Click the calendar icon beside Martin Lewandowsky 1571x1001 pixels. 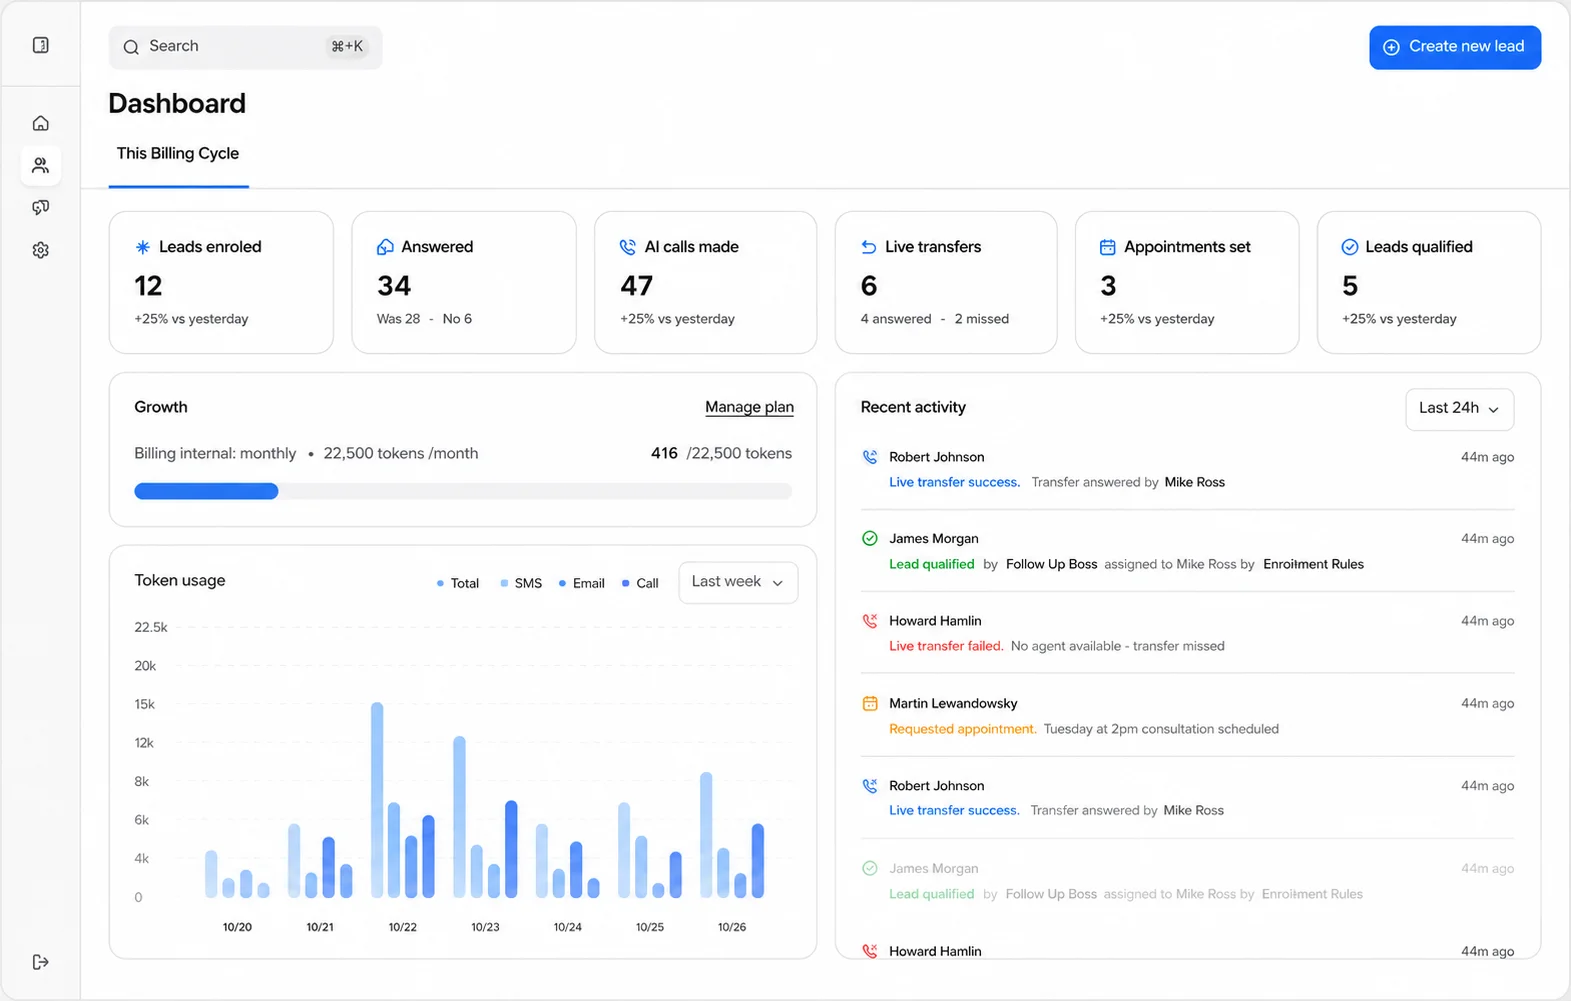click(870, 703)
